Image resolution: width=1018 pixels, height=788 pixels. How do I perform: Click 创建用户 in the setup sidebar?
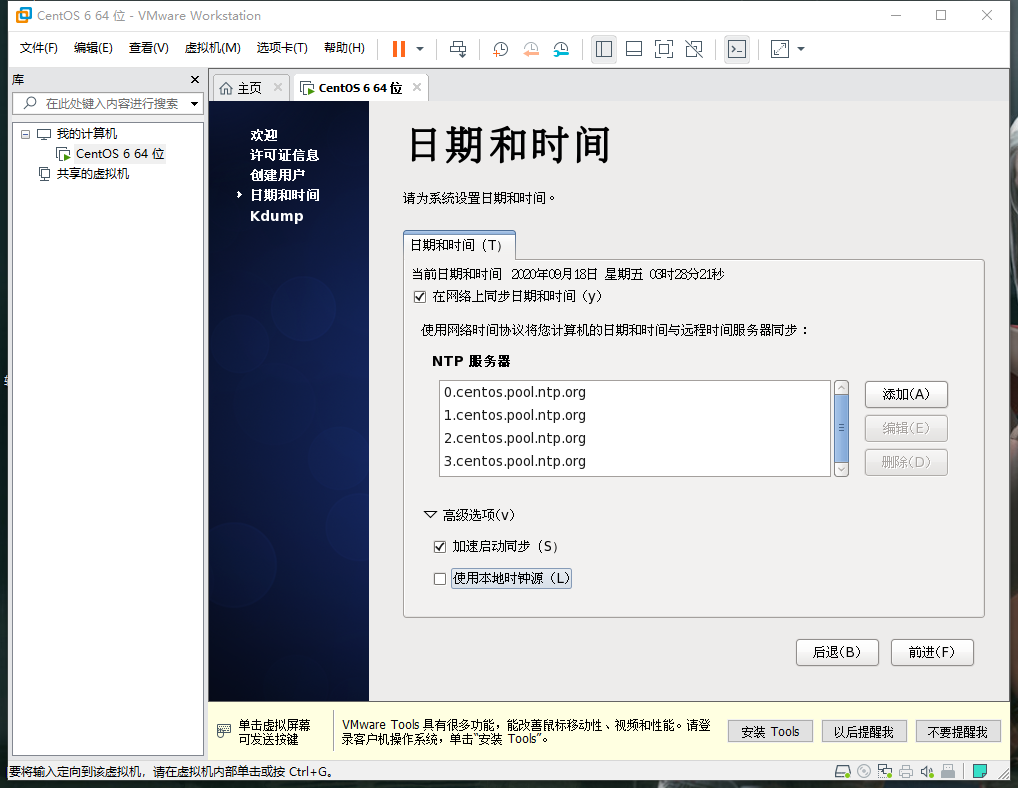pos(277,175)
